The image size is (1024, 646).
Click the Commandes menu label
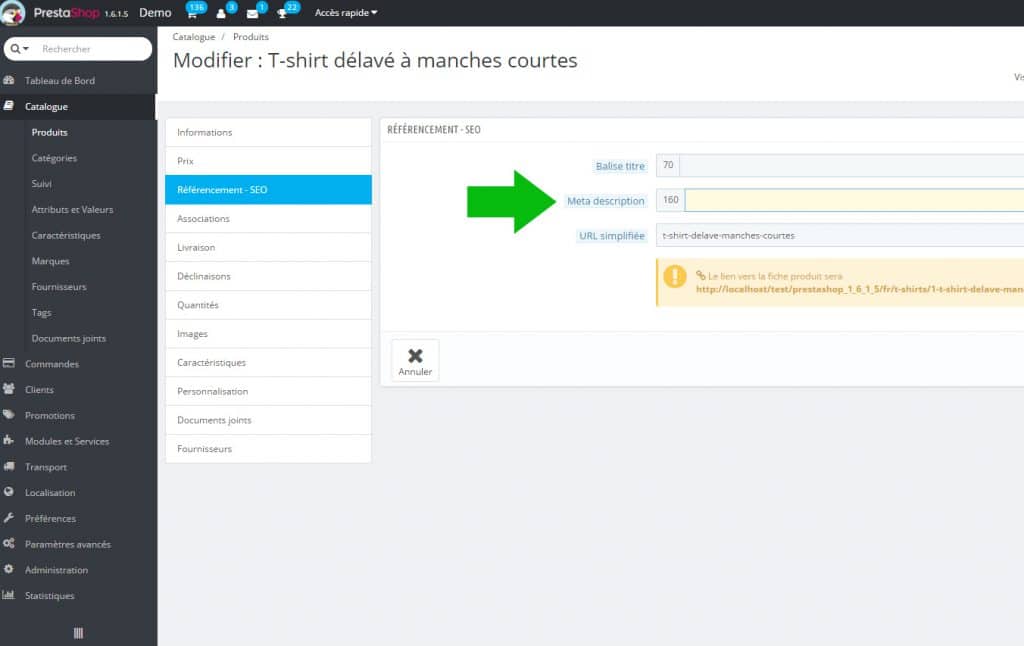[52, 364]
